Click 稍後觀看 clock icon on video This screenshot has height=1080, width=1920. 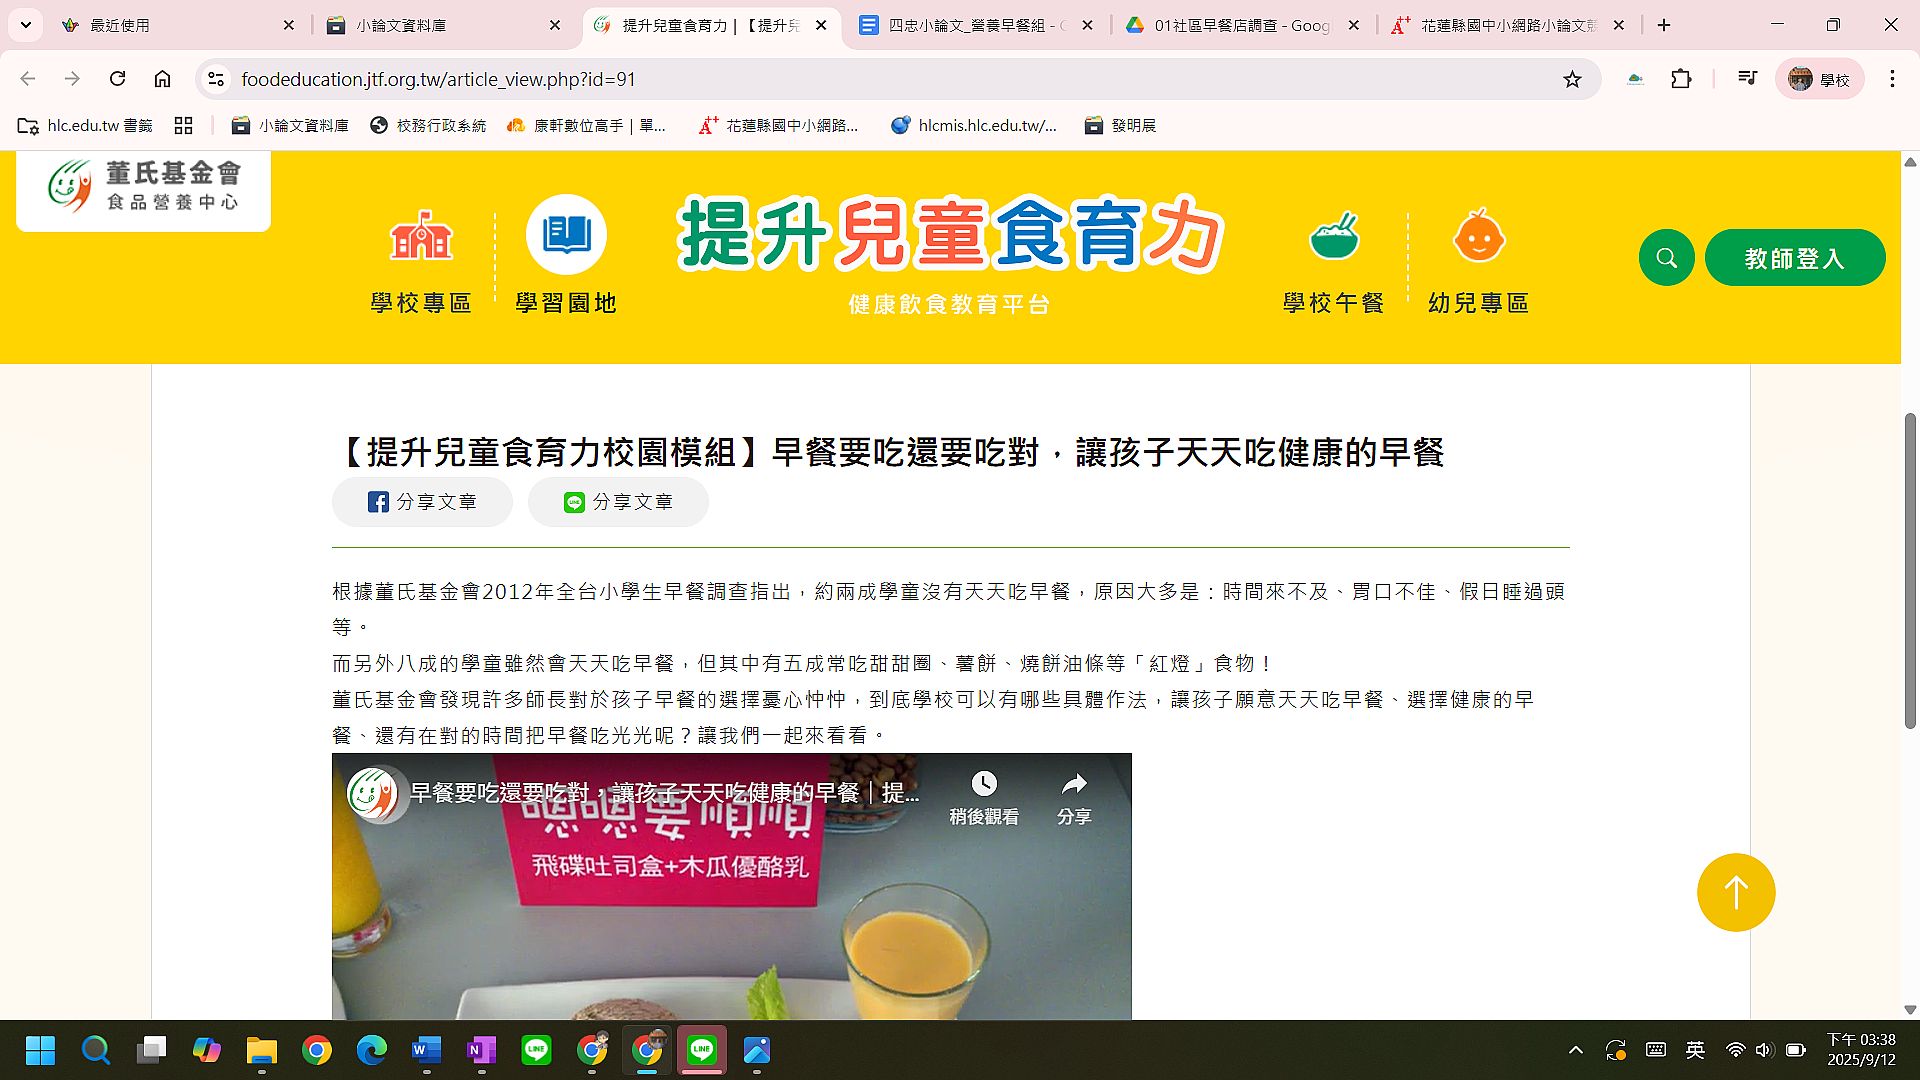tap(984, 785)
